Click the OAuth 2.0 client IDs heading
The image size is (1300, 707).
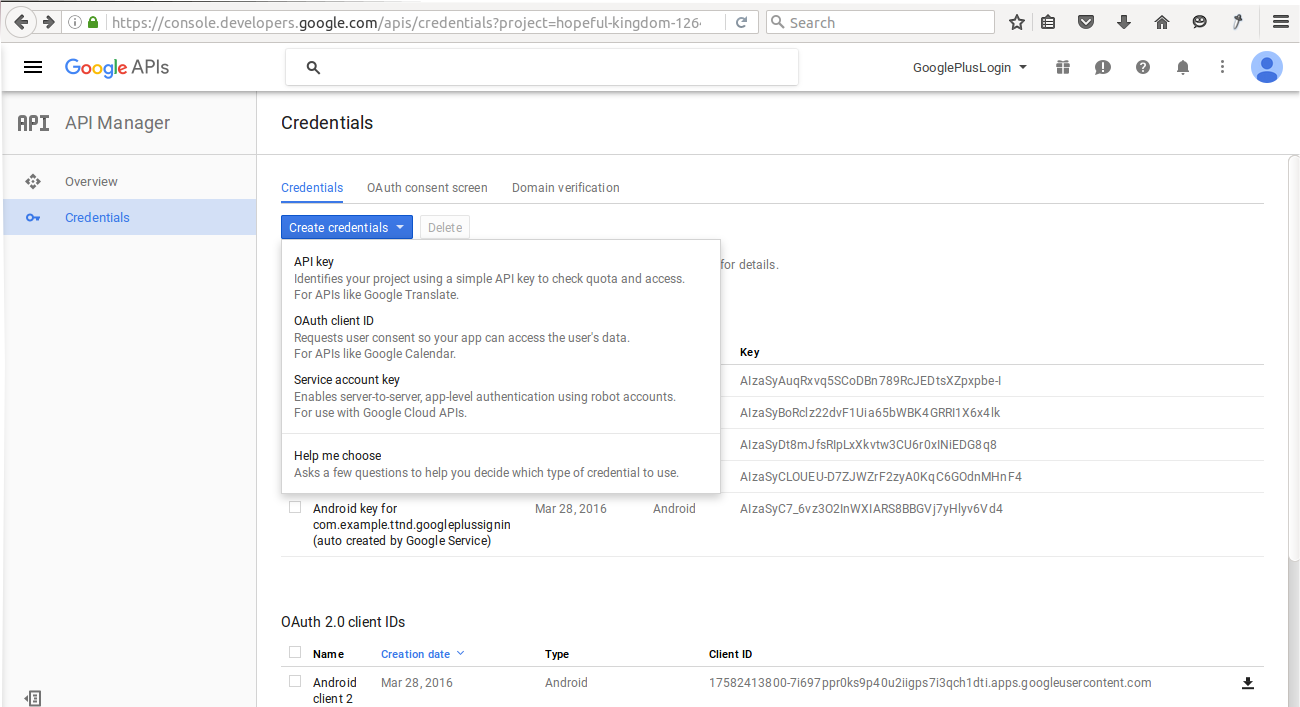point(343,622)
